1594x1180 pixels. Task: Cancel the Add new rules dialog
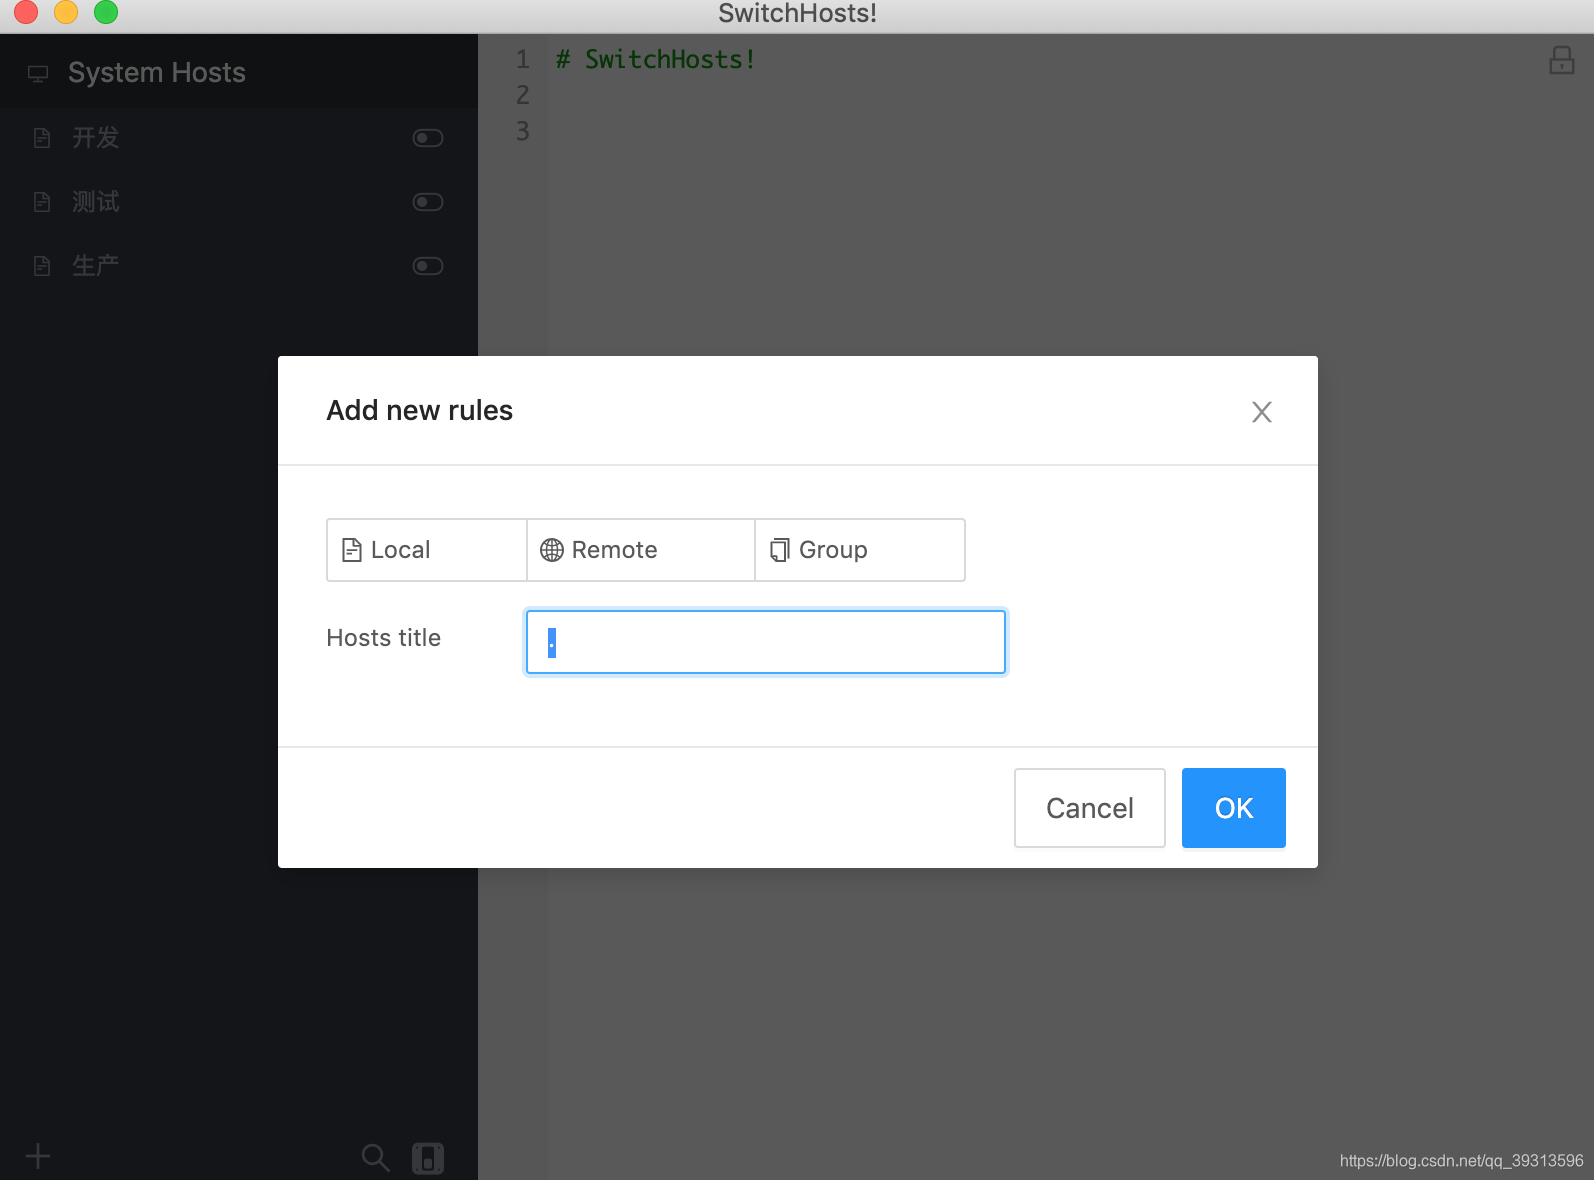tap(1090, 808)
